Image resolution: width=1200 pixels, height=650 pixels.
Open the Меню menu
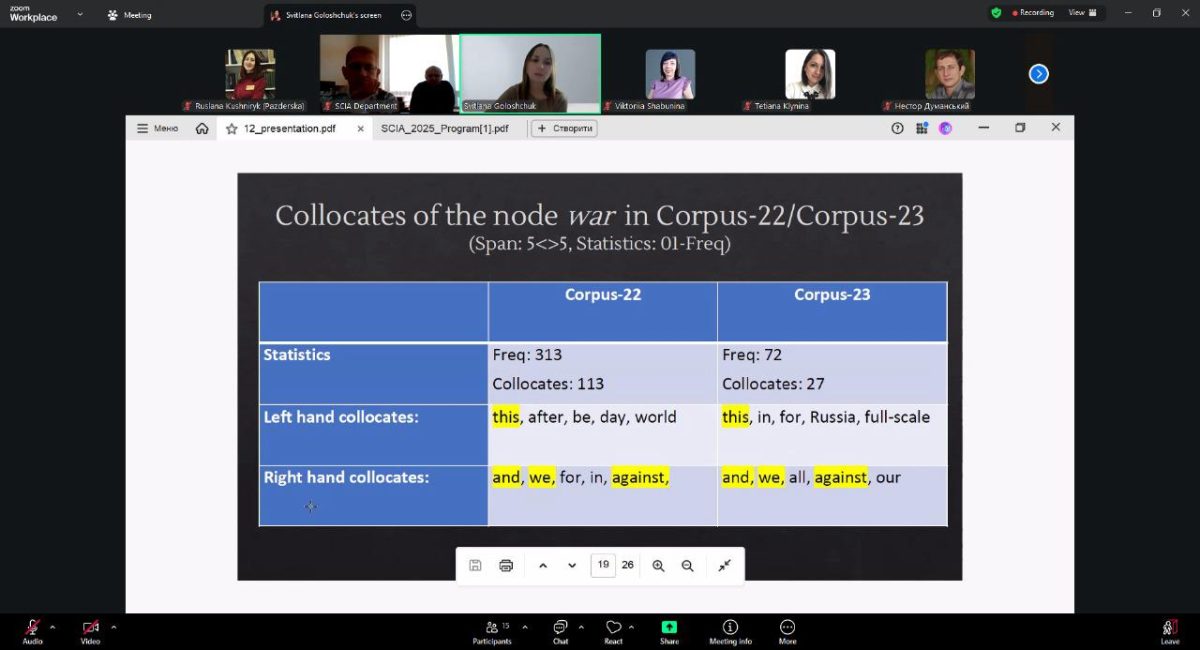(157, 128)
